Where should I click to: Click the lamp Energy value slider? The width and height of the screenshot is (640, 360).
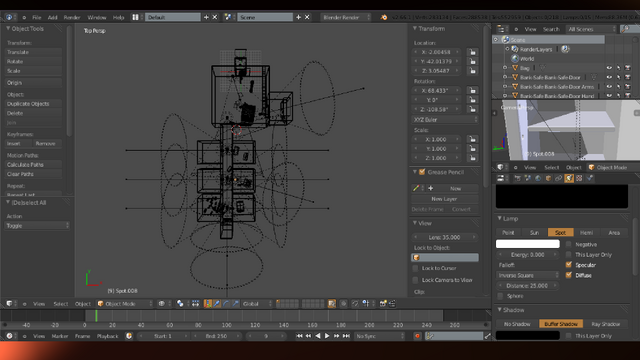(527, 254)
